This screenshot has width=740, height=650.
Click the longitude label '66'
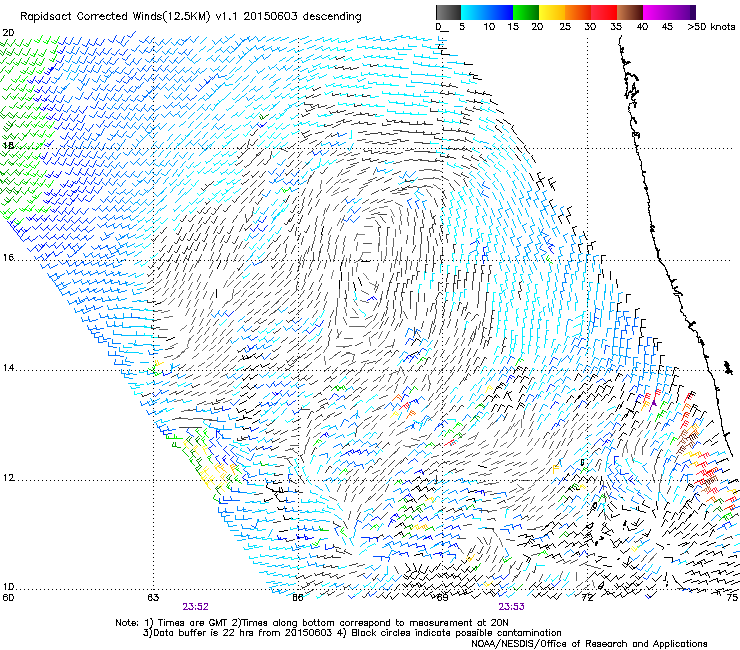pyautogui.click(x=297, y=598)
